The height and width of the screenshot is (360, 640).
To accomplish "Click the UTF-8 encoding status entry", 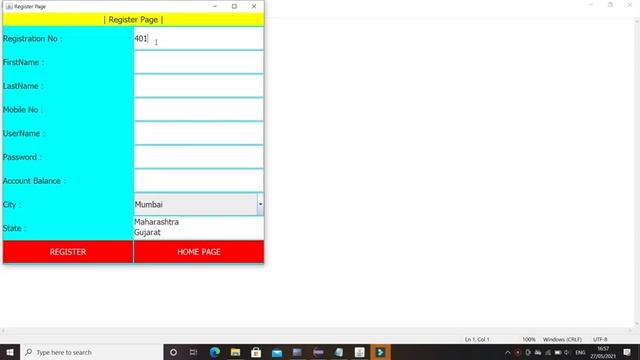I will click(x=600, y=340).
